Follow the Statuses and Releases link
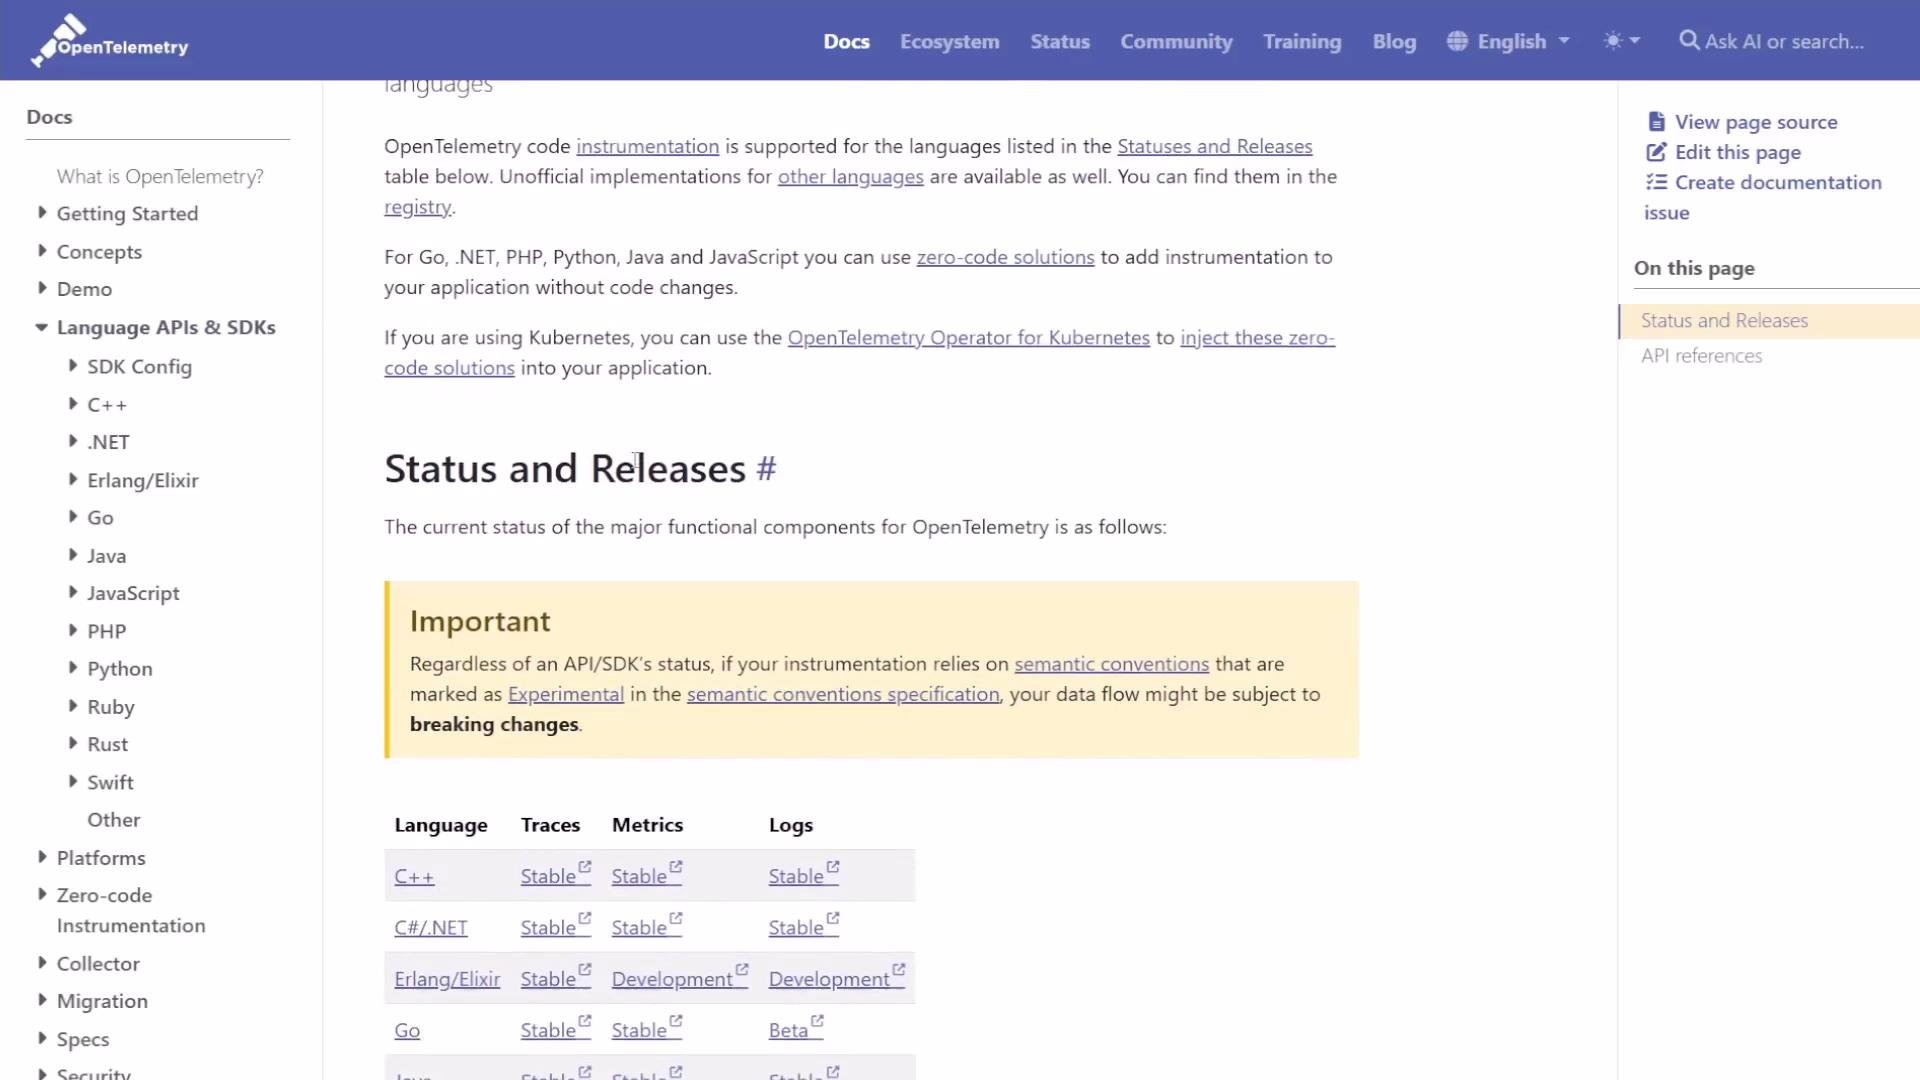 point(1214,146)
